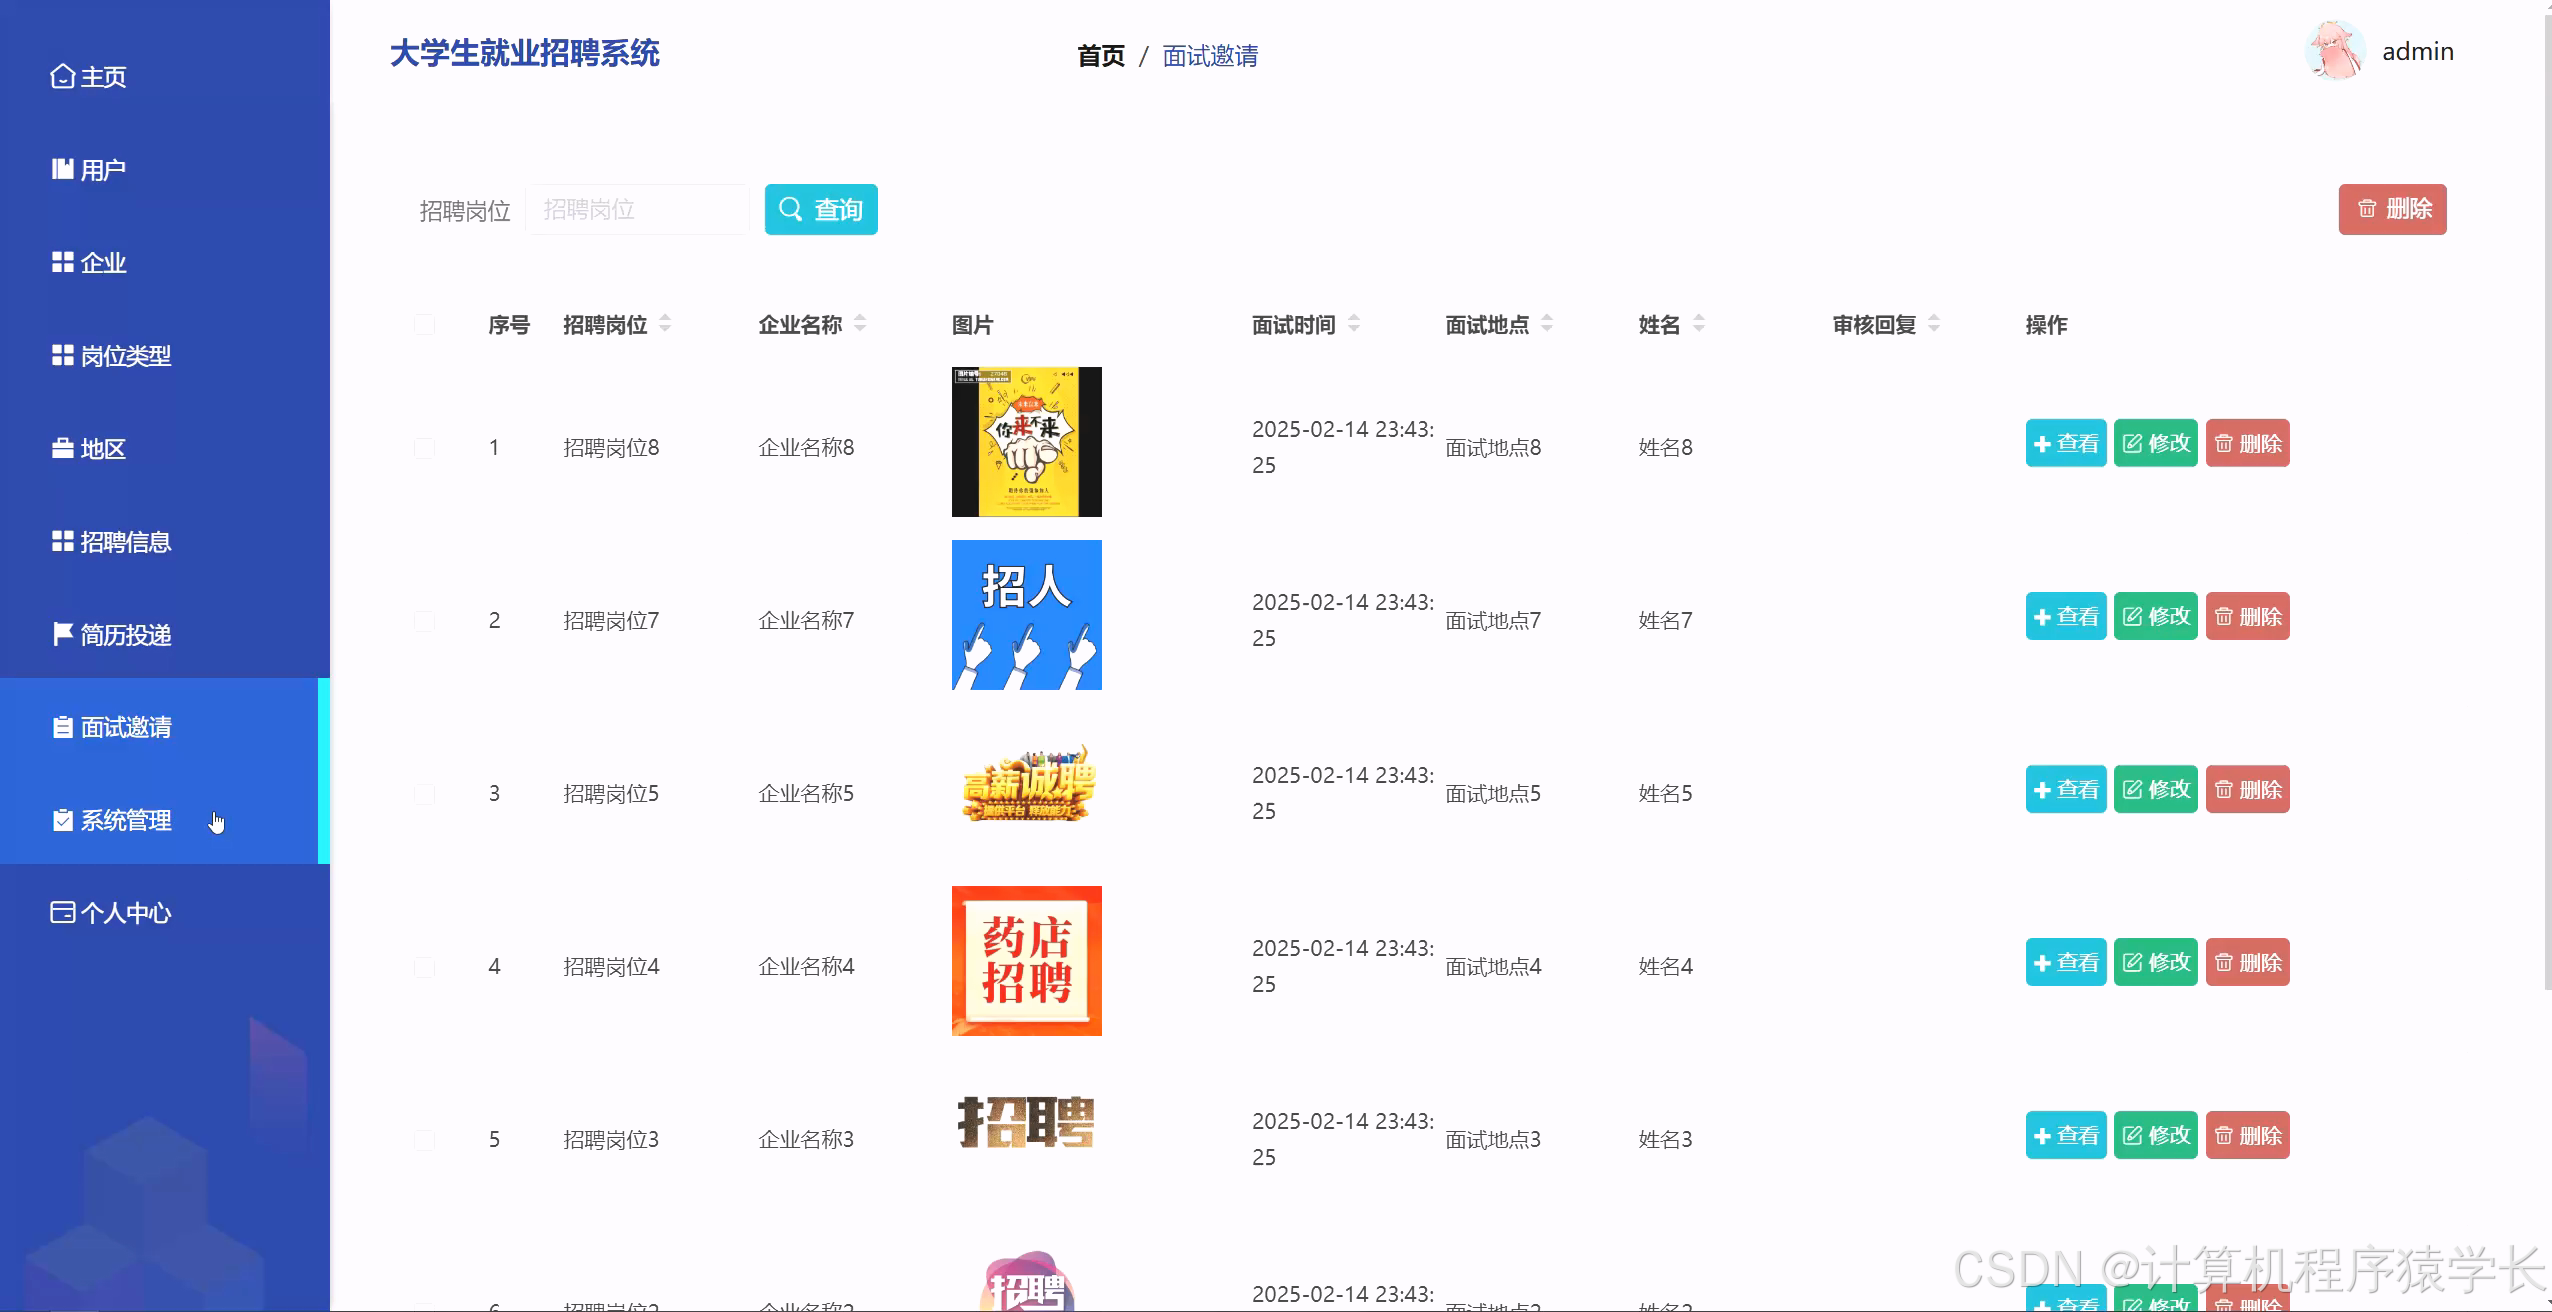Click the magnifier icon in 查询 button

790,209
